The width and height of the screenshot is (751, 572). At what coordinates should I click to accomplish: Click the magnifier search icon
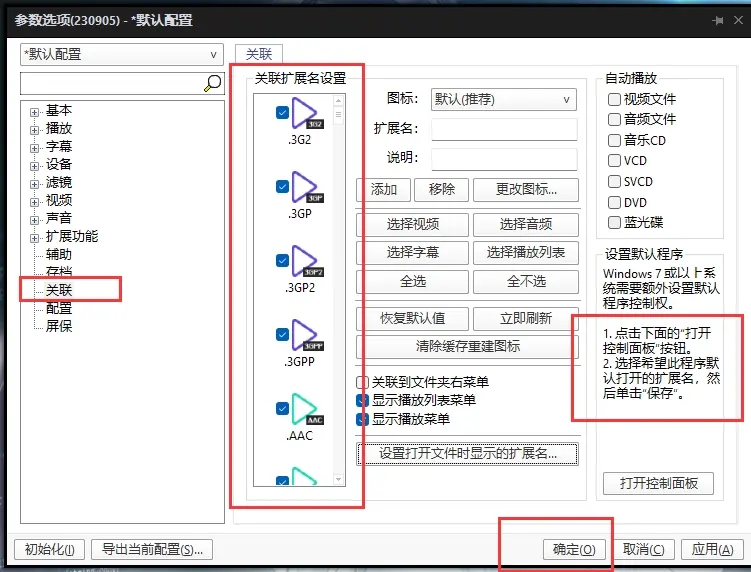pyautogui.click(x=213, y=83)
